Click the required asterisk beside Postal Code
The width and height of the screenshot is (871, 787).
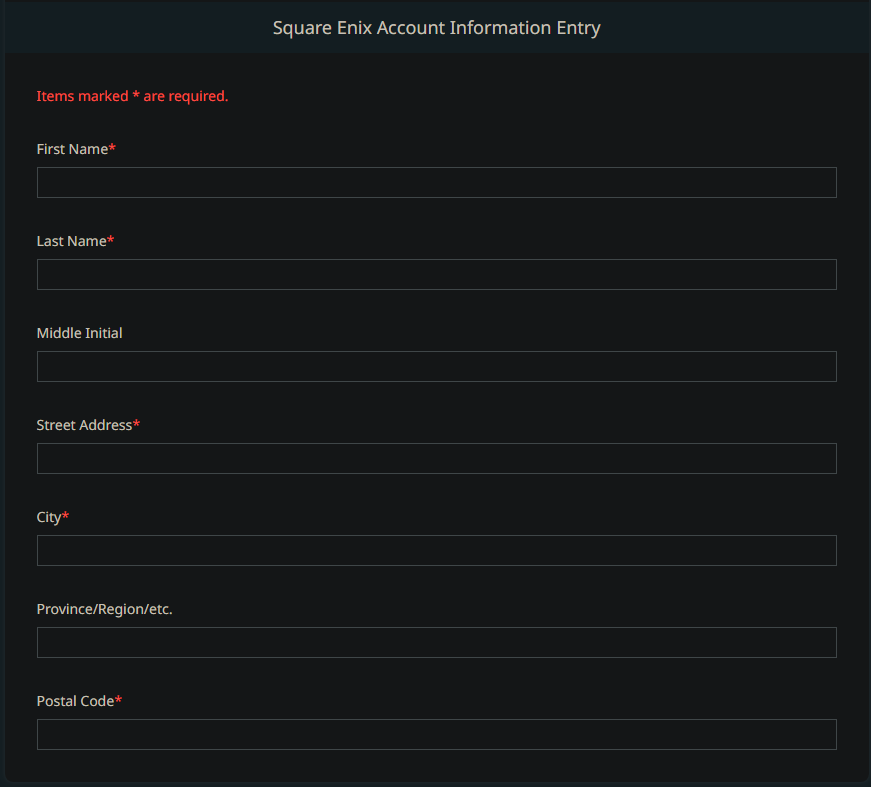(x=119, y=700)
